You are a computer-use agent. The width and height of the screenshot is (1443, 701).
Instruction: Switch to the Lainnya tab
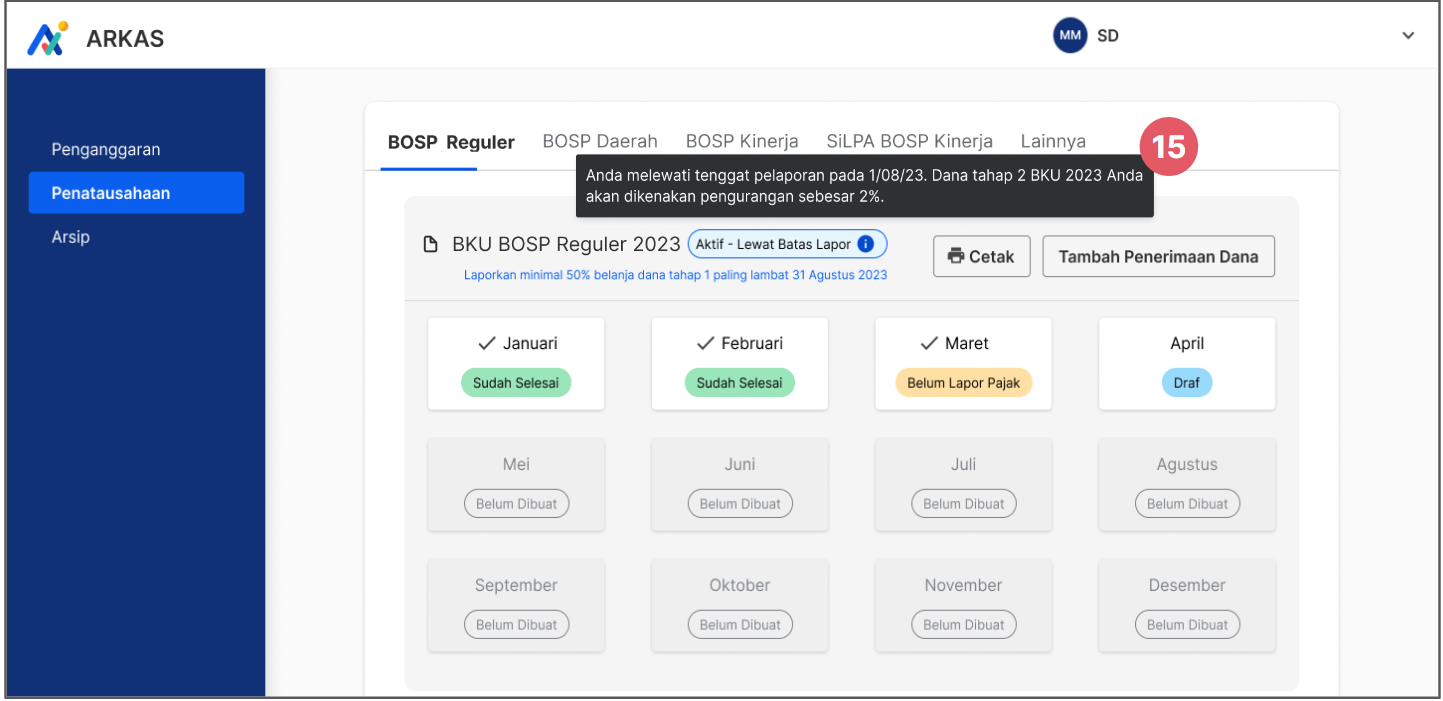pos(1053,141)
